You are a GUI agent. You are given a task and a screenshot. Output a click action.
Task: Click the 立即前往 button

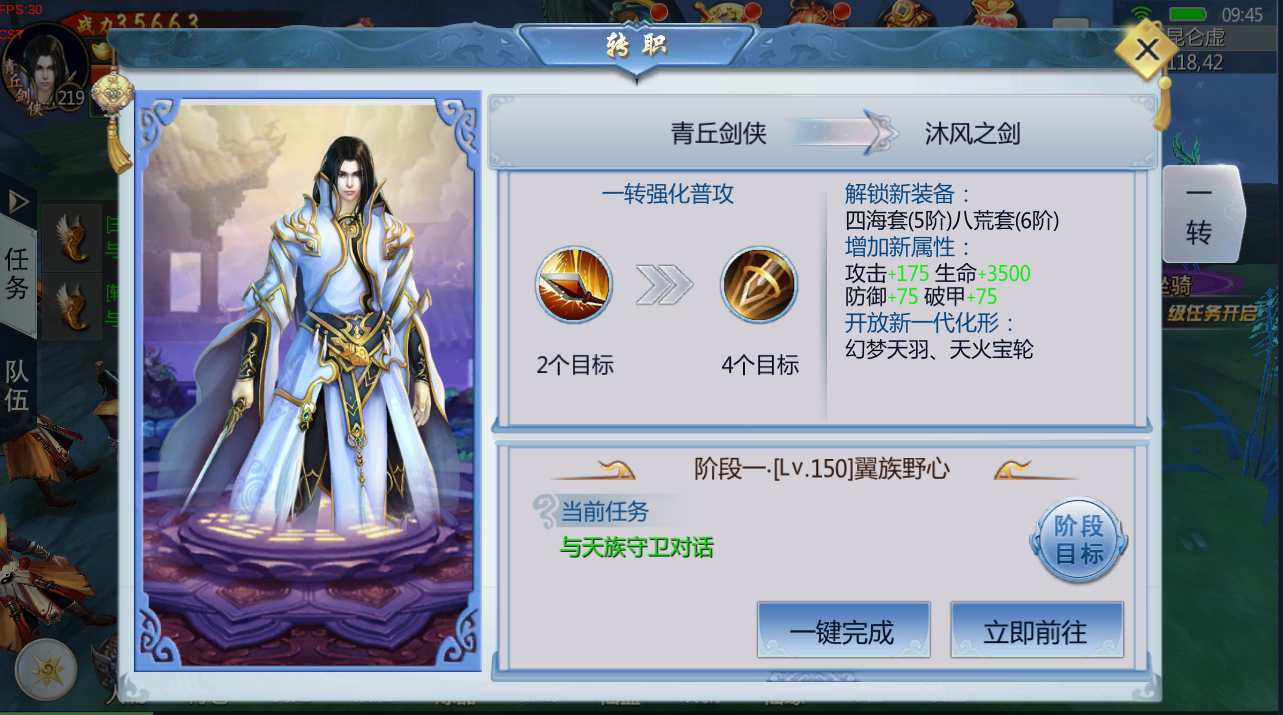pos(1036,630)
